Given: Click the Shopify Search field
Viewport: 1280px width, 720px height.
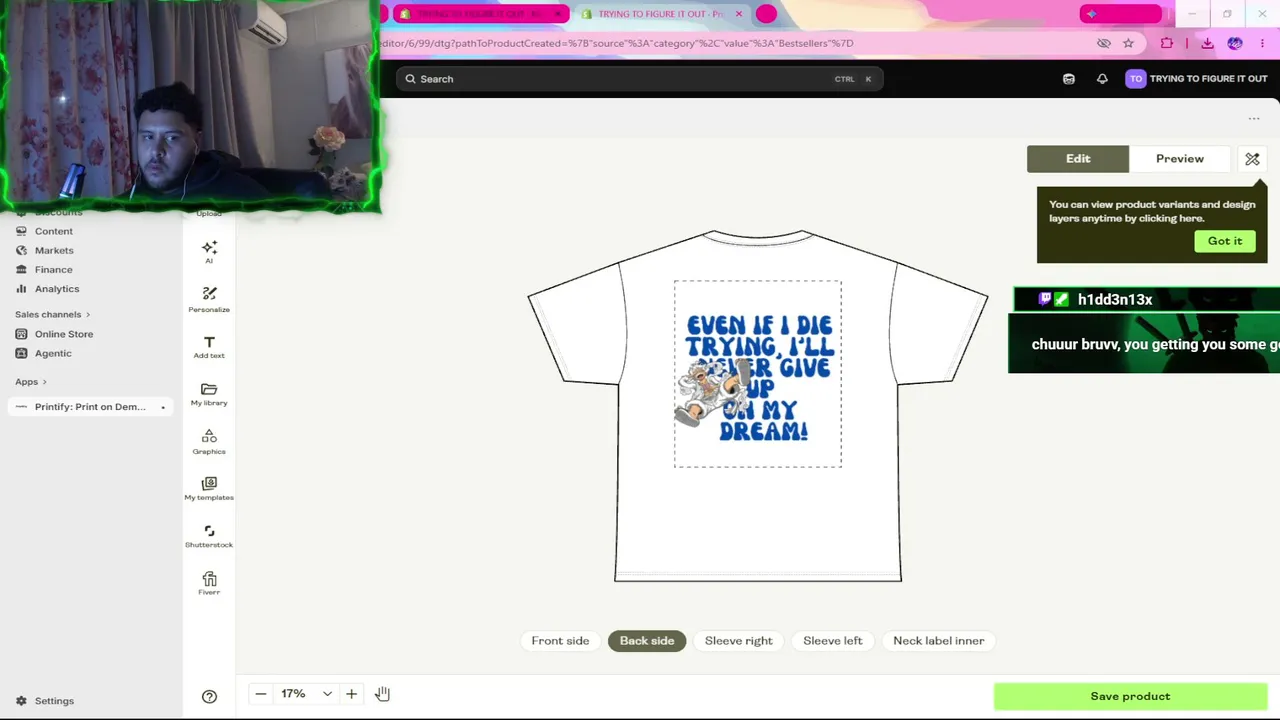Looking at the screenshot, I should (x=639, y=79).
